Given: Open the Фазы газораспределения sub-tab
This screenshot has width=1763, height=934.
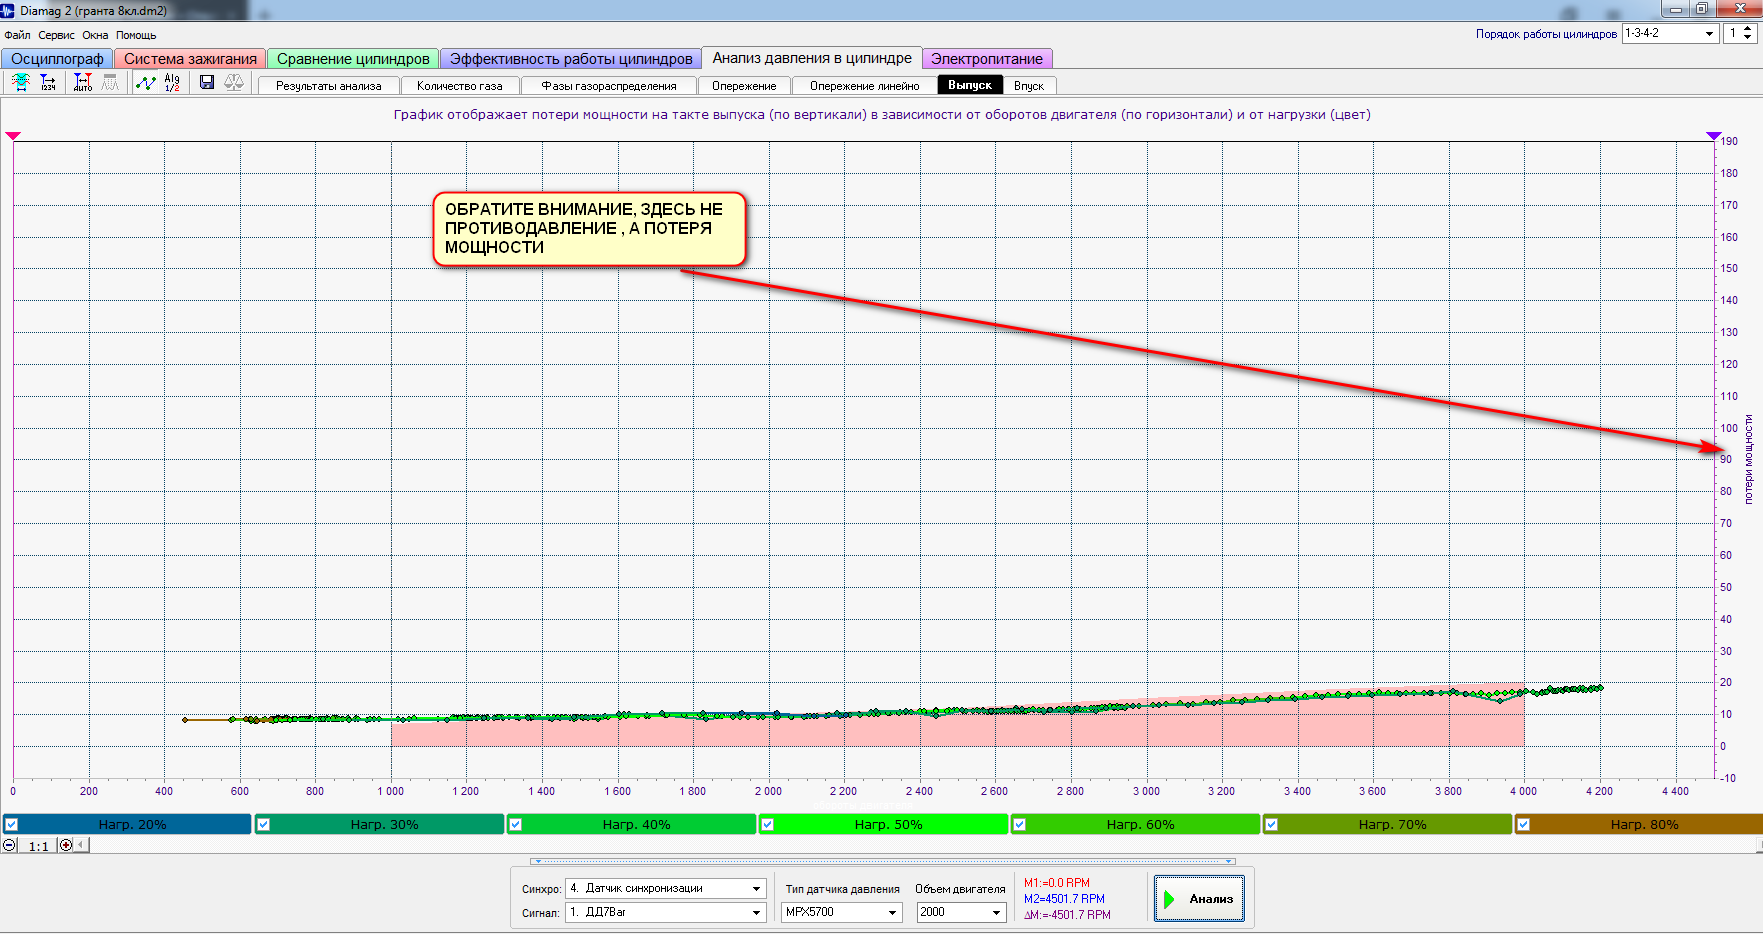Looking at the screenshot, I should pyautogui.click(x=609, y=86).
